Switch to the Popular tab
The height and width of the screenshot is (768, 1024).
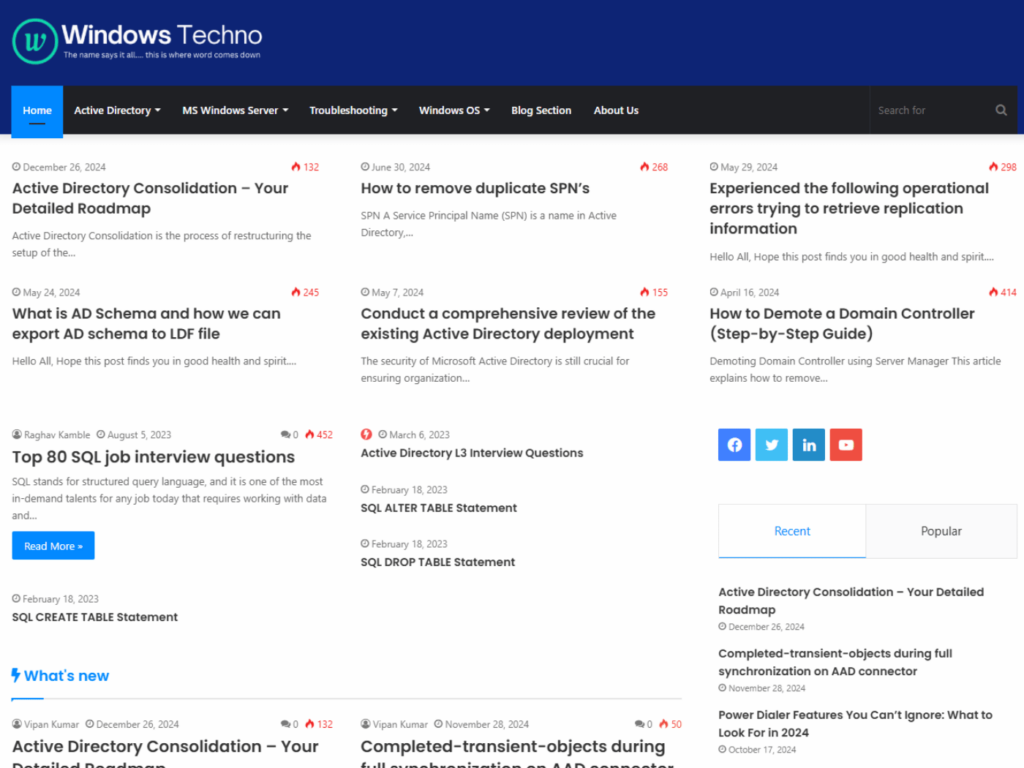point(940,531)
